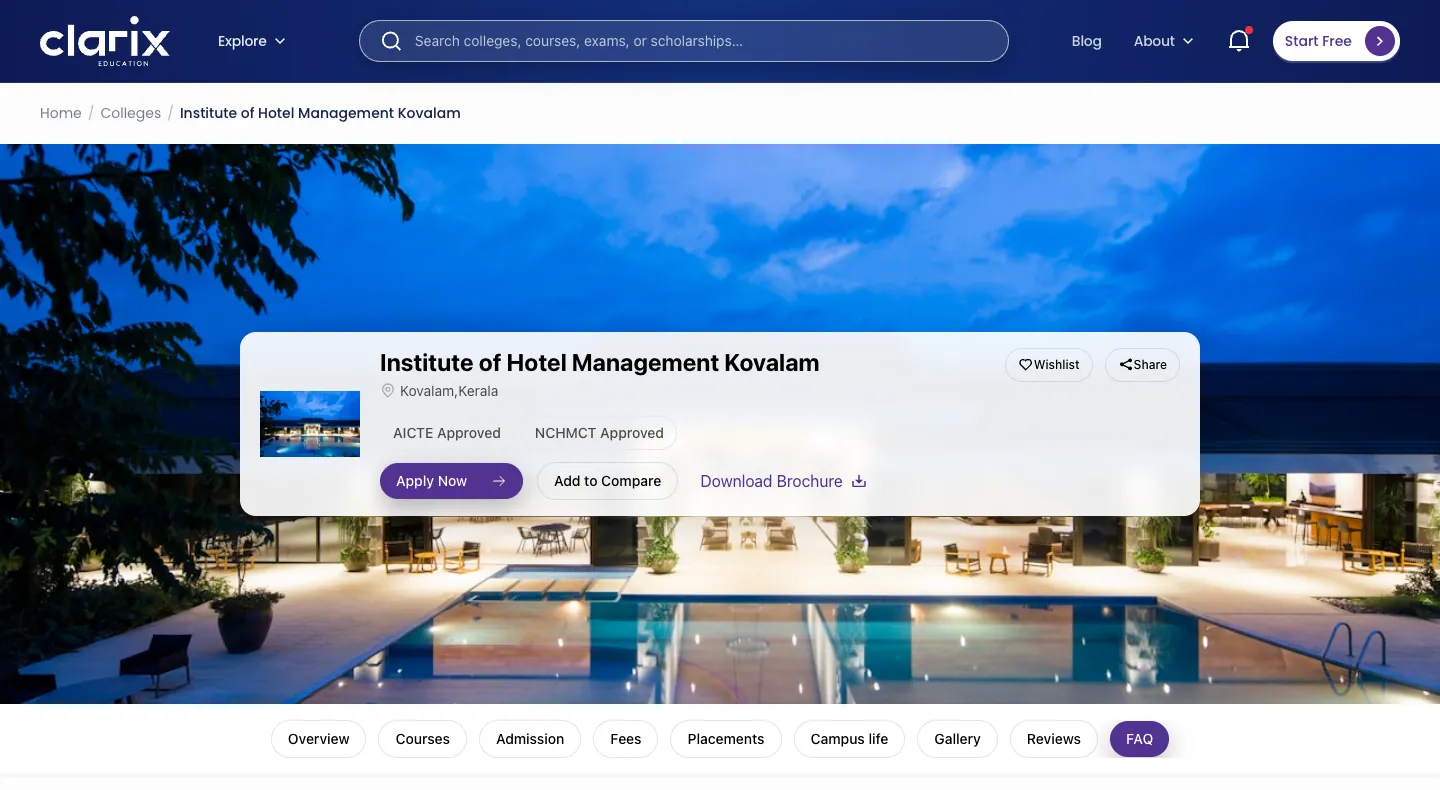The height and width of the screenshot is (790, 1440).
Task: Select the Courses tab
Action: (423, 739)
